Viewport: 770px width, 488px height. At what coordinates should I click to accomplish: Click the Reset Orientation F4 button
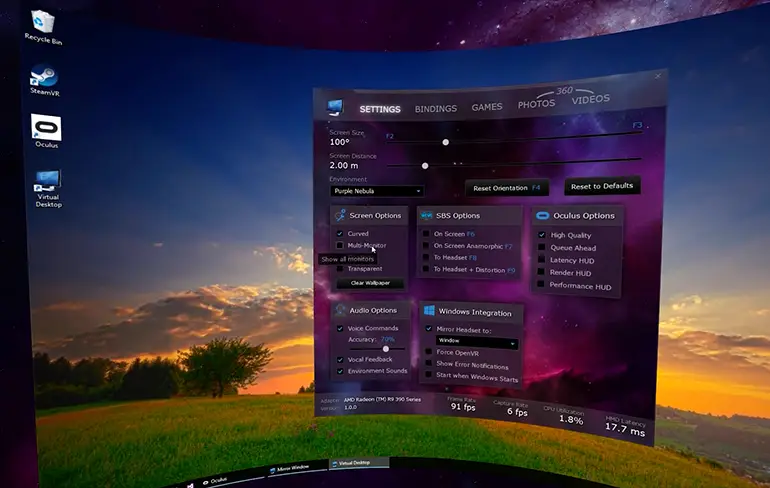pos(506,188)
